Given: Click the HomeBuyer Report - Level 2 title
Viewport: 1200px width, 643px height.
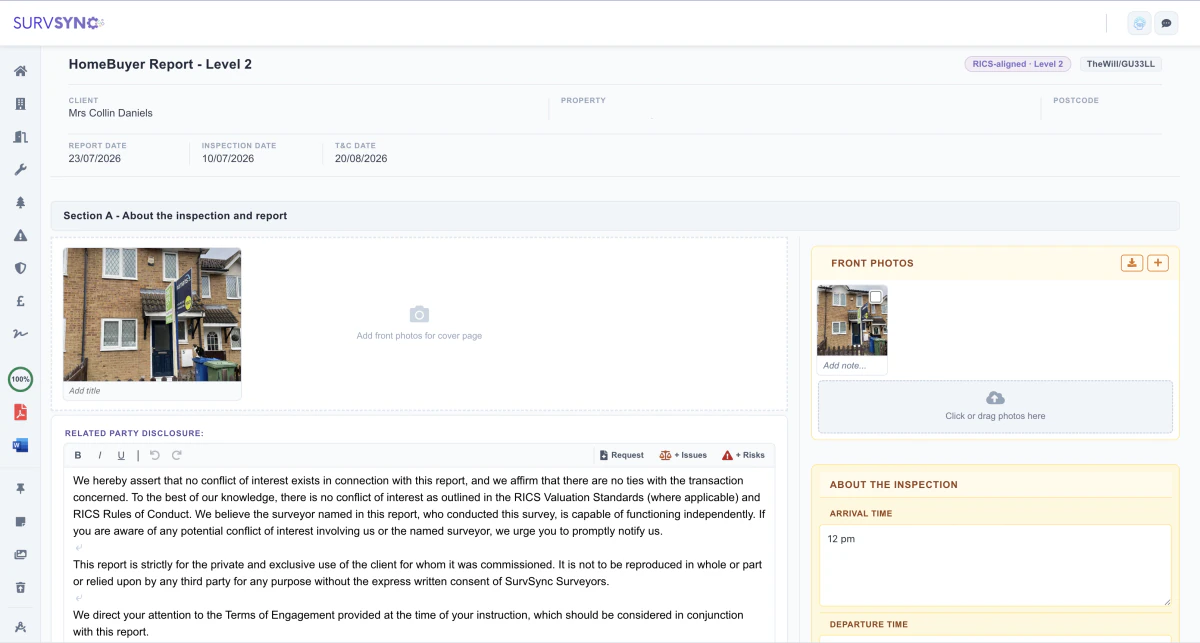Looking at the screenshot, I should 160,64.
